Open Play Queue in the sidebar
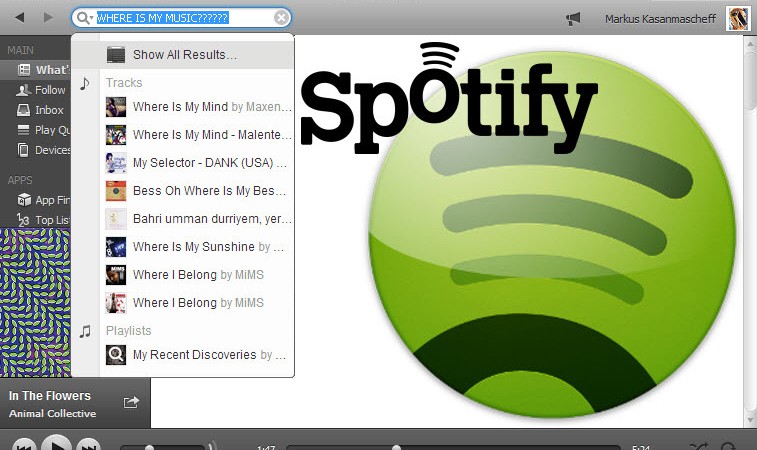Image resolution: width=757 pixels, height=450 pixels. point(36,130)
